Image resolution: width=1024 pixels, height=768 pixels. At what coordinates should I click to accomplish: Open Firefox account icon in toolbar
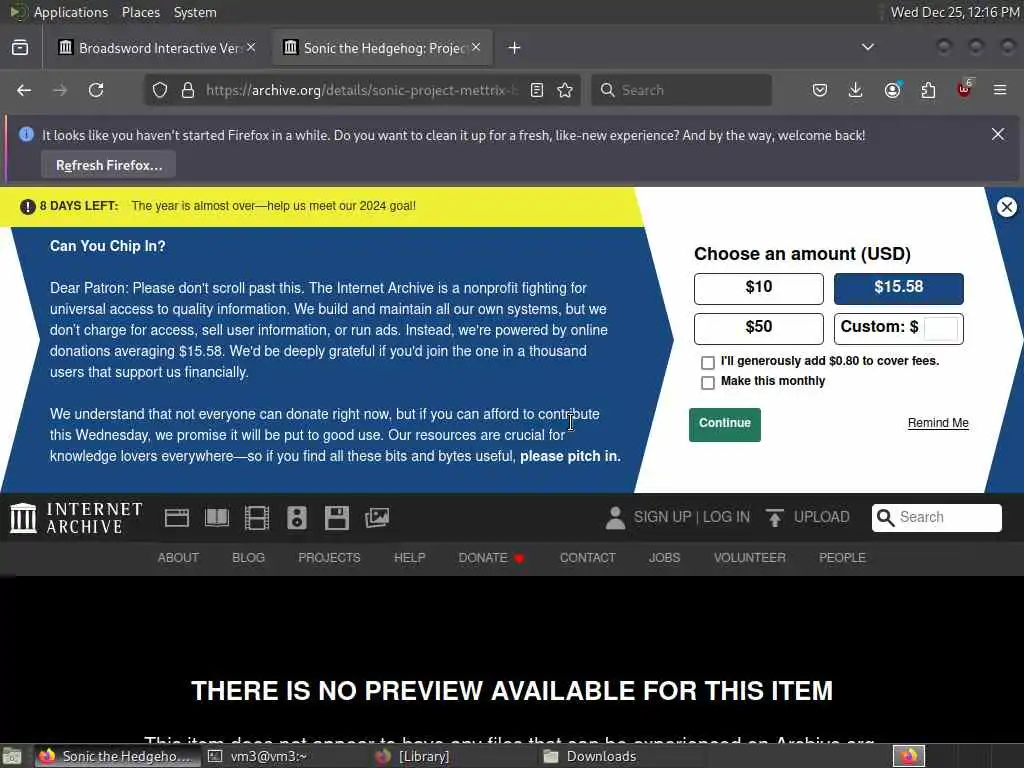[893, 90]
